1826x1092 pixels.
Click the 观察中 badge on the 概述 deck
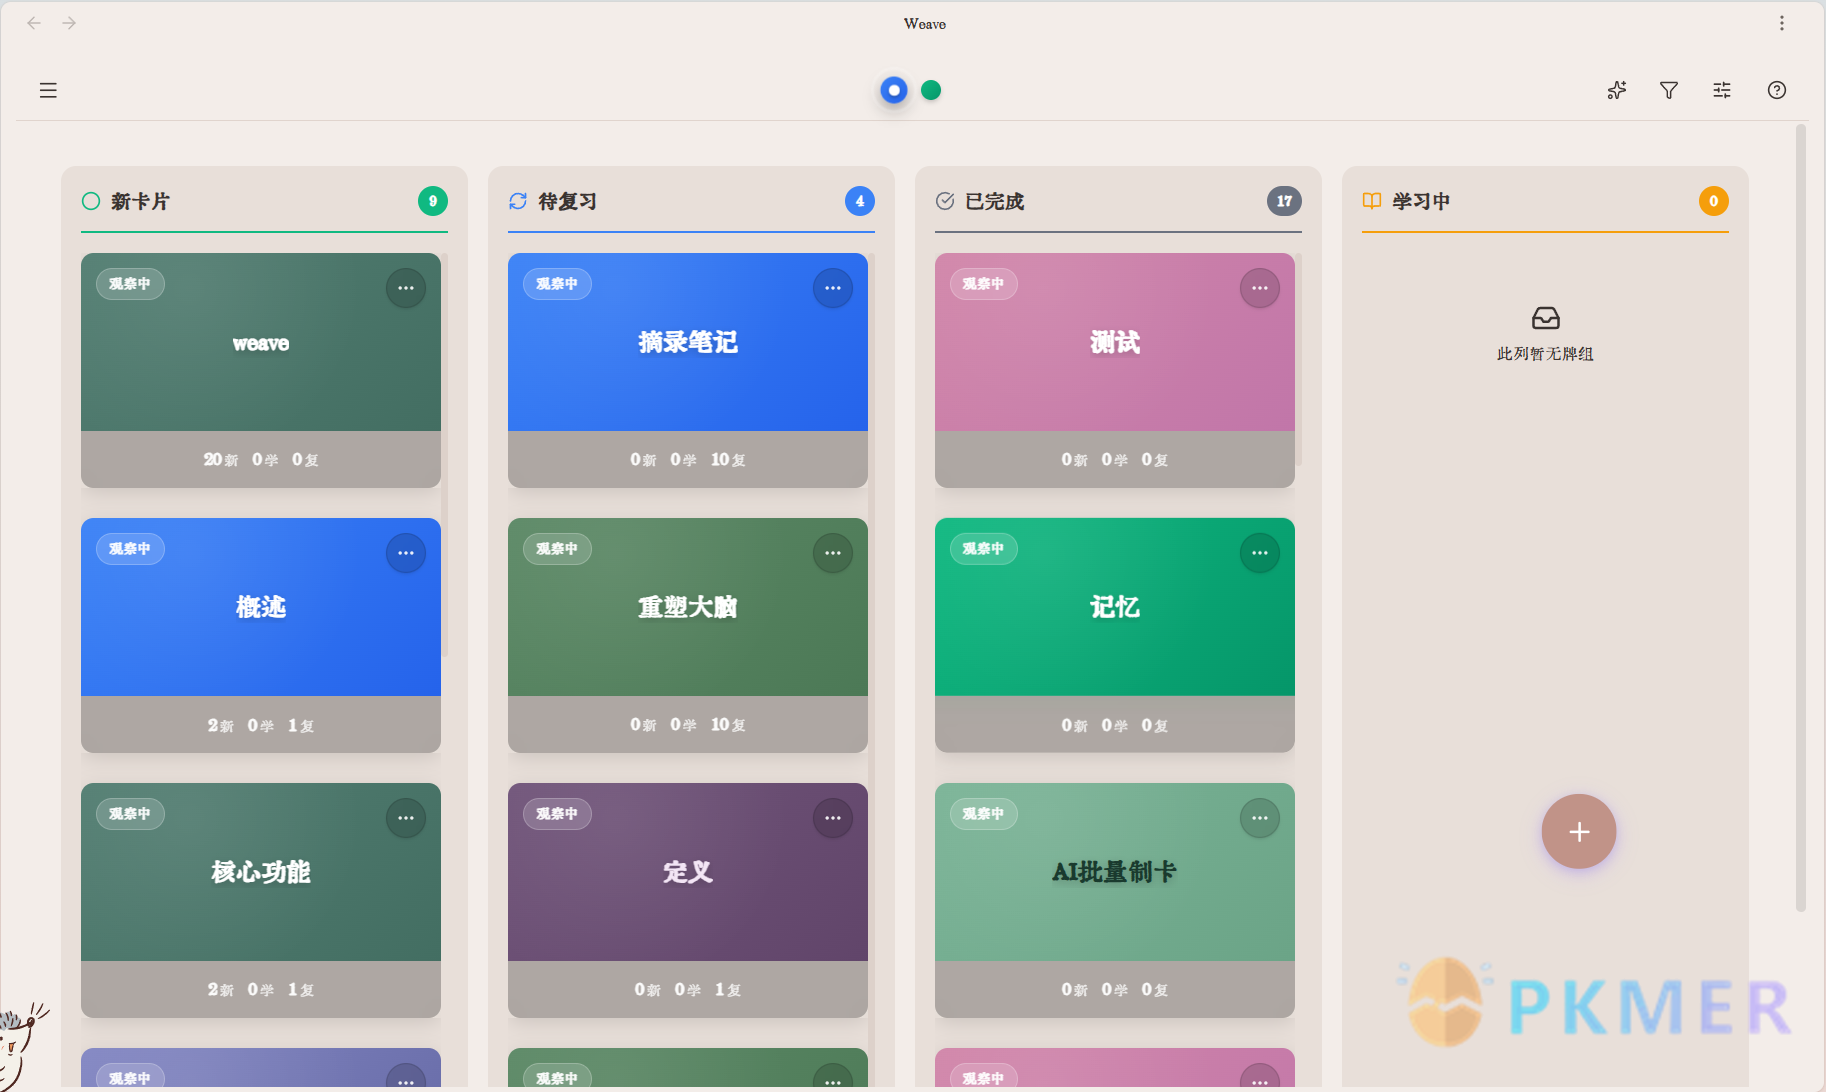[130, 549]
